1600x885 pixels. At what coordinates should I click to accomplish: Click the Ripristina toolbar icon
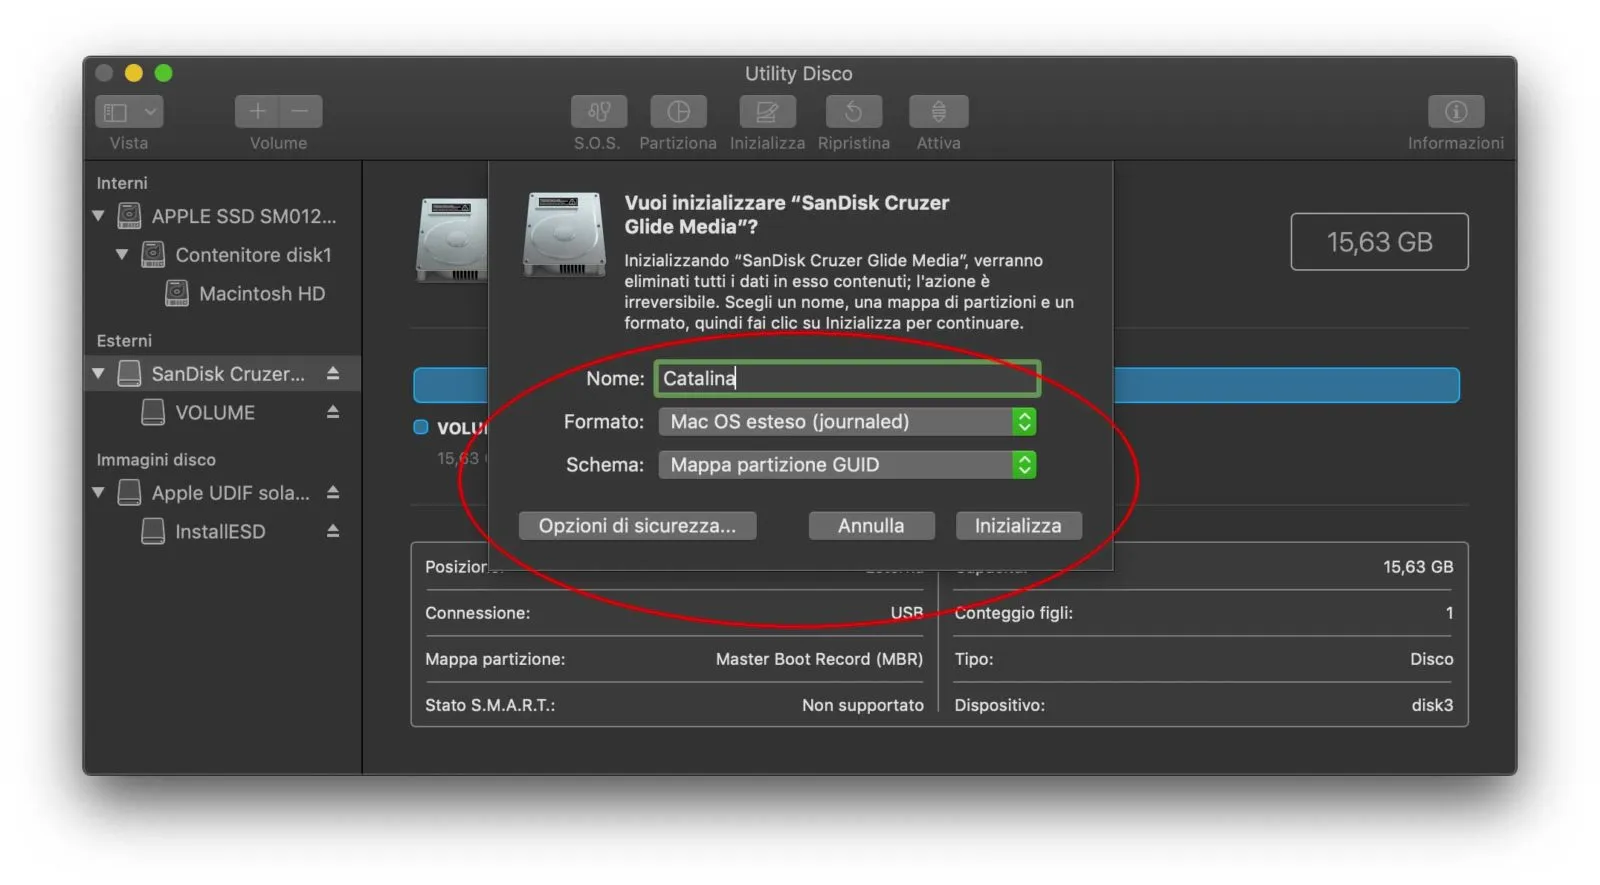[x=853, y=111]
